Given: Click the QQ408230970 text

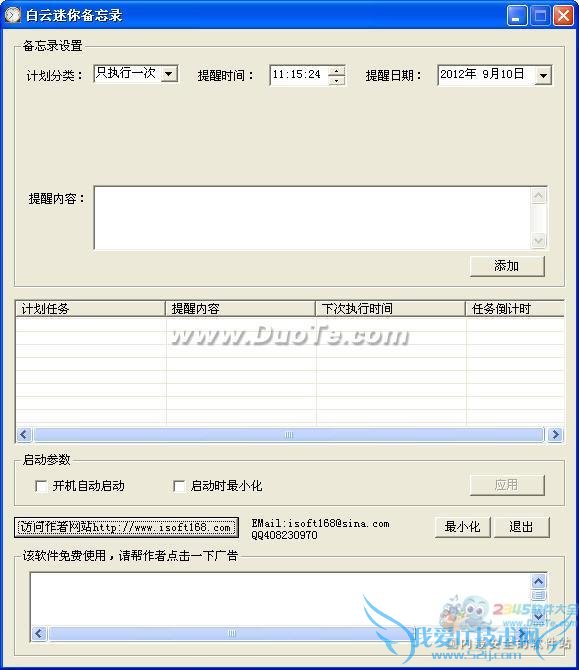Looking at the screenshot, I should tap(285, 535).
